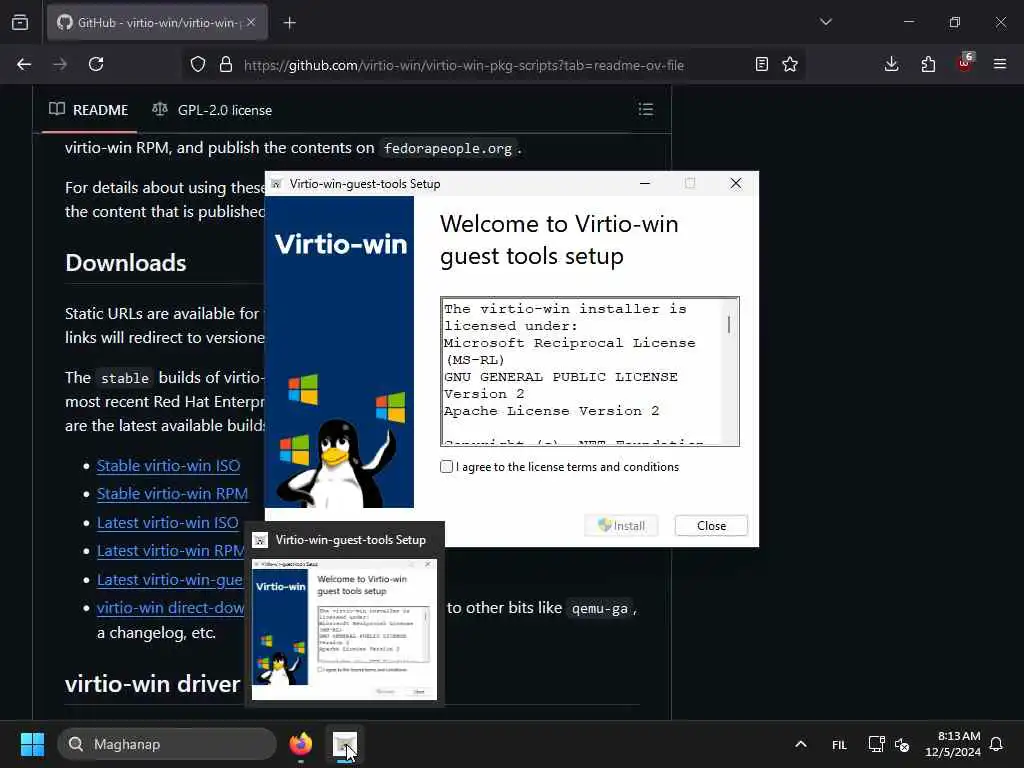Screen dimensions: 1024x768
Task: Go forward in Firefox
Action: tap(60, 64)
